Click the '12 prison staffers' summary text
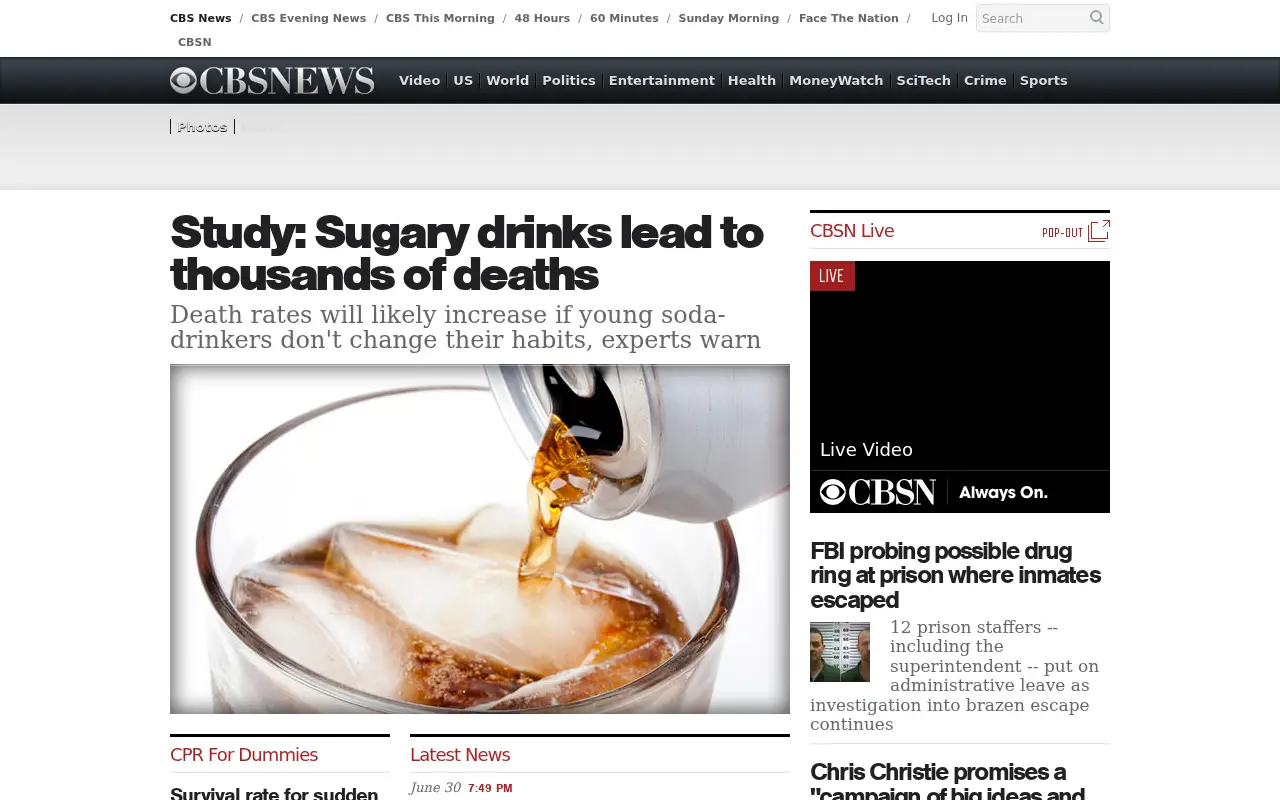Screen dimensions: 1280x800 pyautogui.click(x=954, y=675)
